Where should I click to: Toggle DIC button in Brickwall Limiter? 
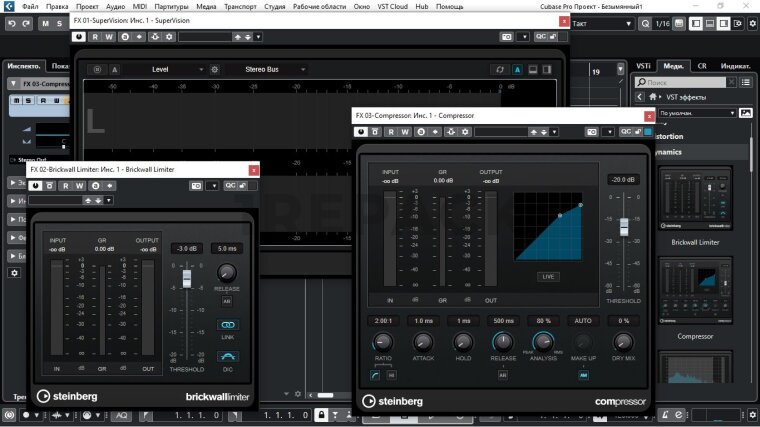[227, 357]
